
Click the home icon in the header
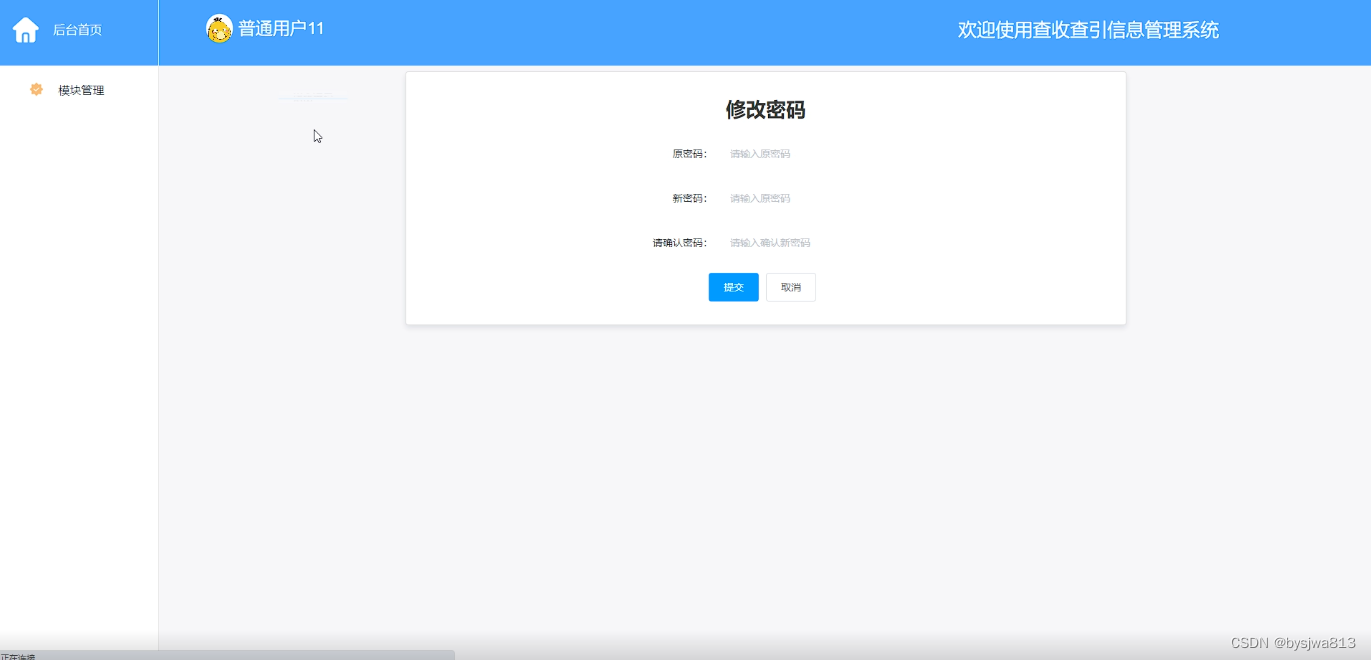click(25, 30)
